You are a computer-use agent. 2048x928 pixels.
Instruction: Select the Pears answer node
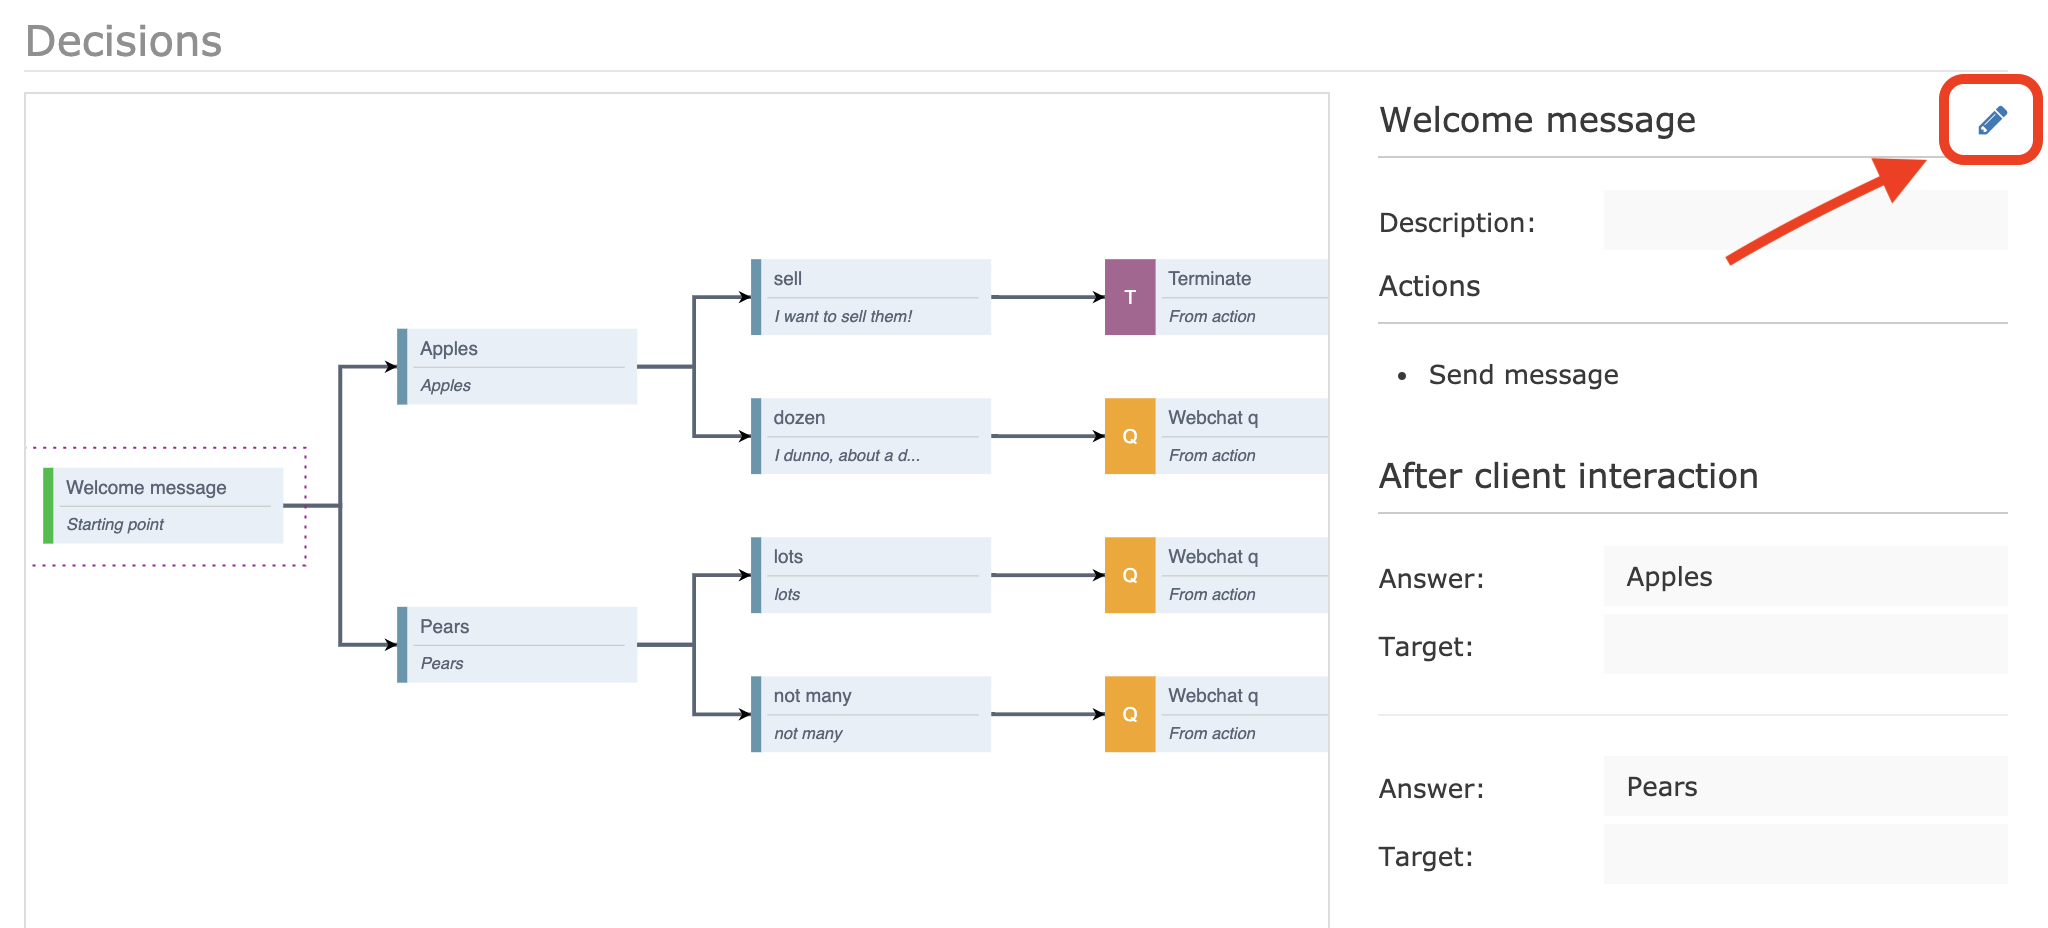pos(515,644)
